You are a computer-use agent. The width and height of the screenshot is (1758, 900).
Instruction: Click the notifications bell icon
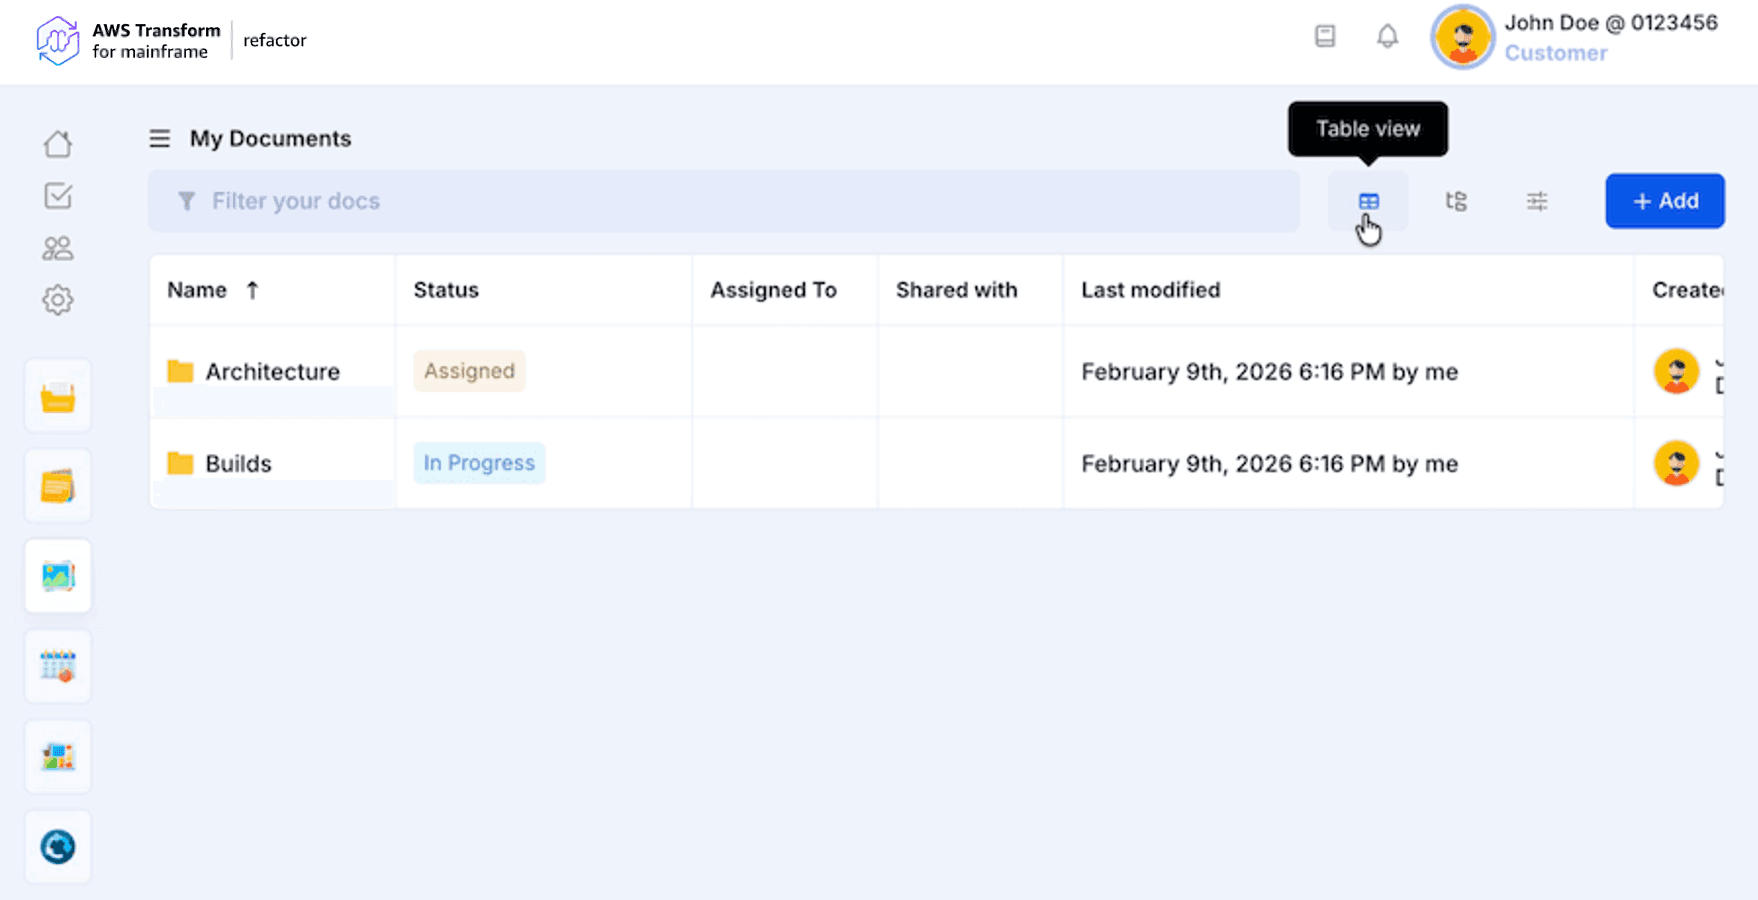pyautogui.click(x=1387, y=37)
